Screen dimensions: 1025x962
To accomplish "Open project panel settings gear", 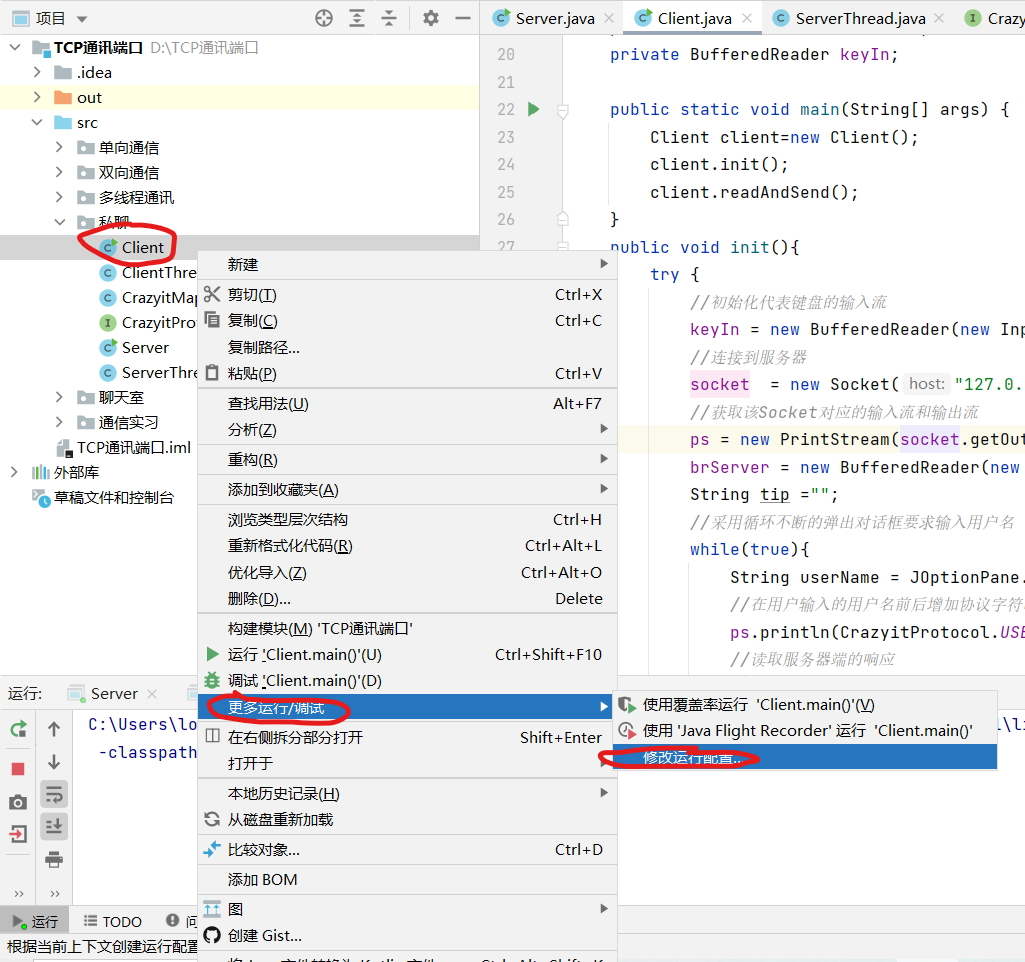I will click(431, 17).
